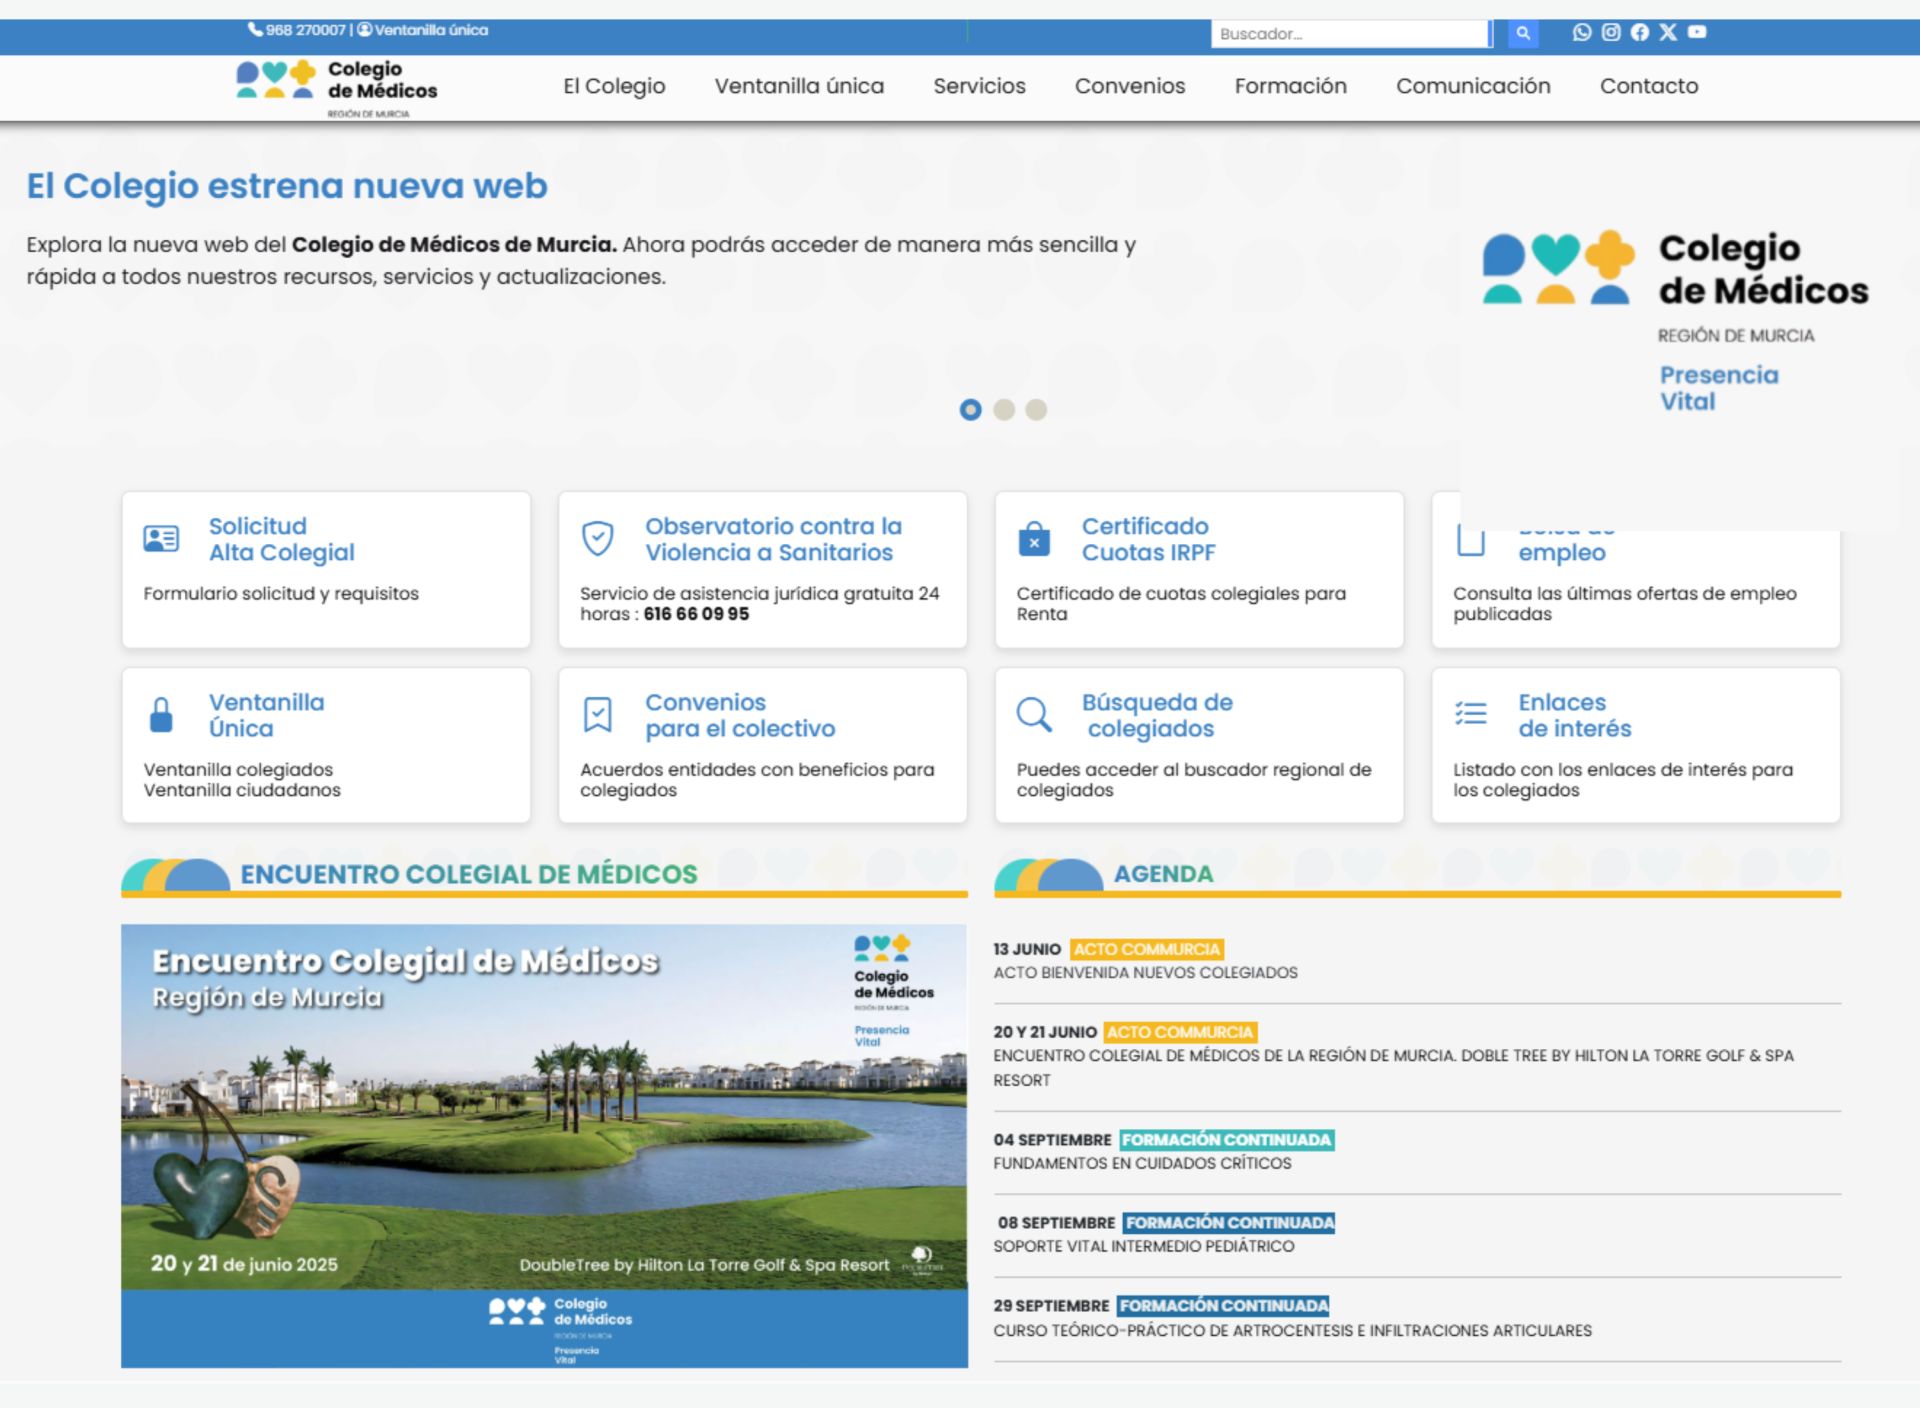Open the Facebook social icon
The height and width of the screenshot is (1408, 1920).
[x=1639, y=32]
